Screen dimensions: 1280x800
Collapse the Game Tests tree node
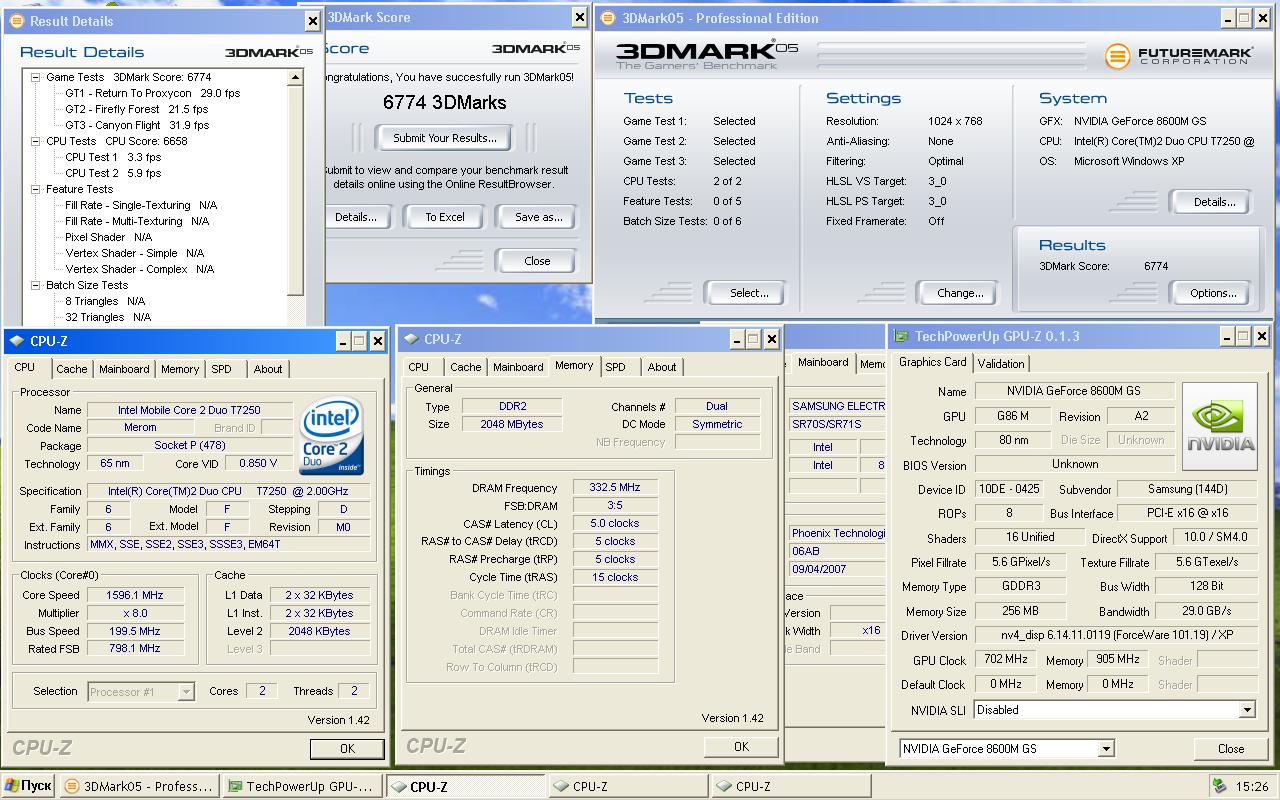click(x=36, y=77)
